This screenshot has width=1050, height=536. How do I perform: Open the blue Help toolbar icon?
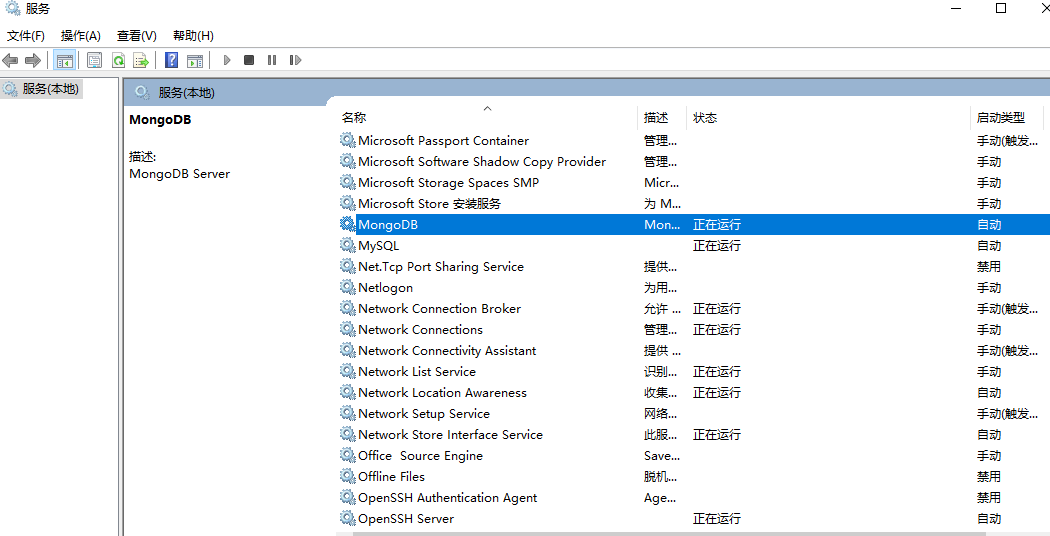tap(171, 60)
